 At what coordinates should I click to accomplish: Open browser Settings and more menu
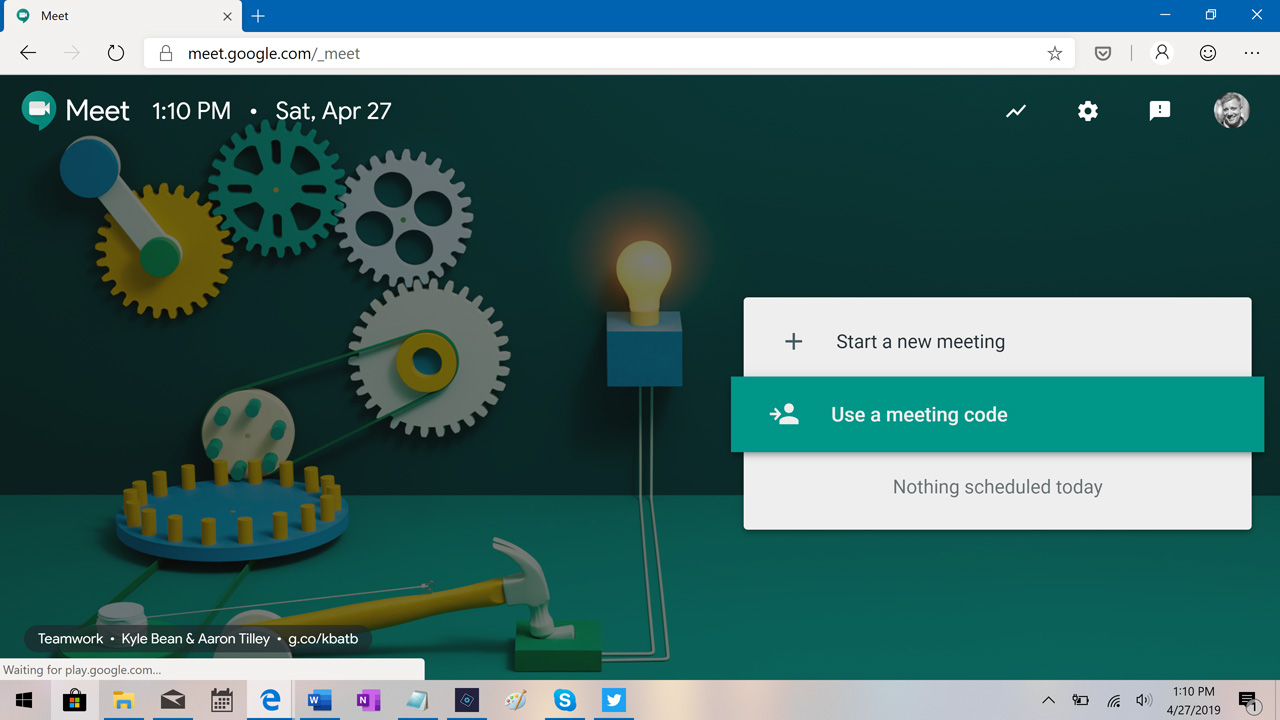coord(1252,53)
